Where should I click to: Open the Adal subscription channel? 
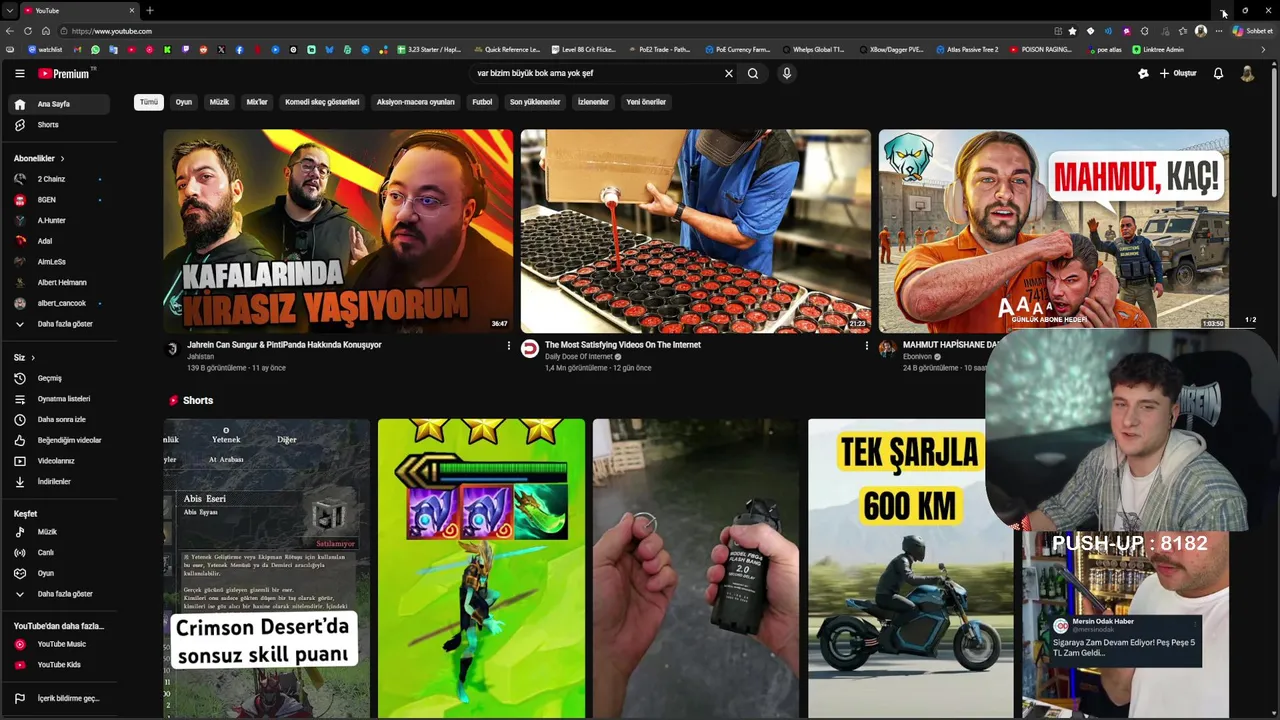[x=58, y=241]
